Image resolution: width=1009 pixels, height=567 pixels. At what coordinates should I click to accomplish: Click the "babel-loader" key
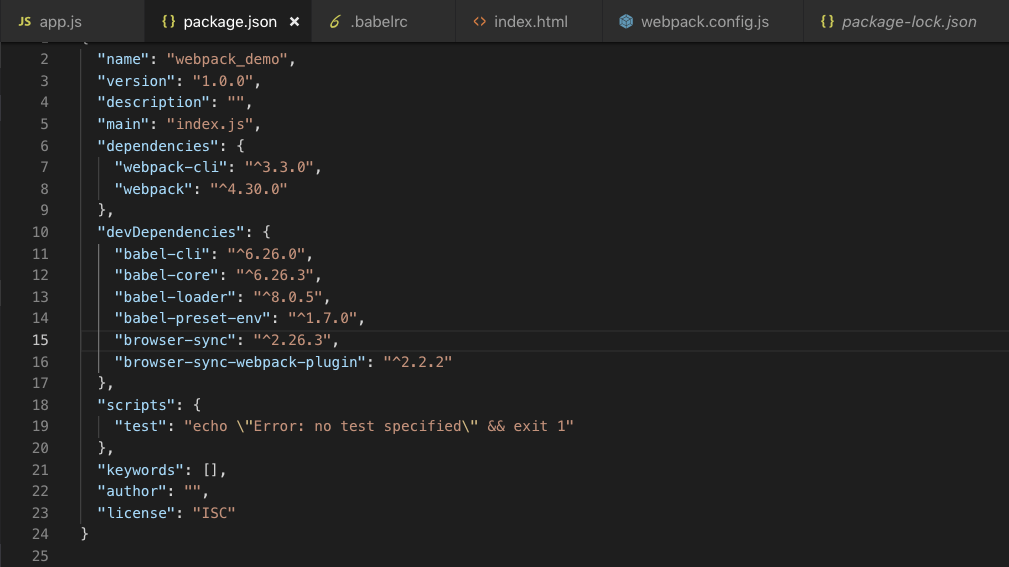175,297
